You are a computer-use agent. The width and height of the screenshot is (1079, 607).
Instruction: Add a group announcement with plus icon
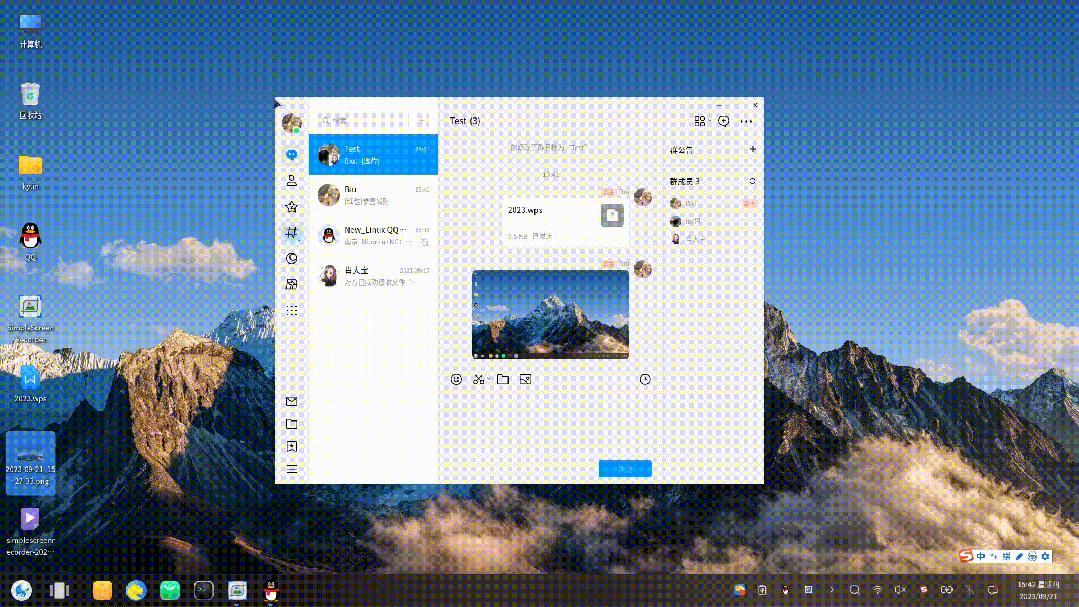[753, 149]
